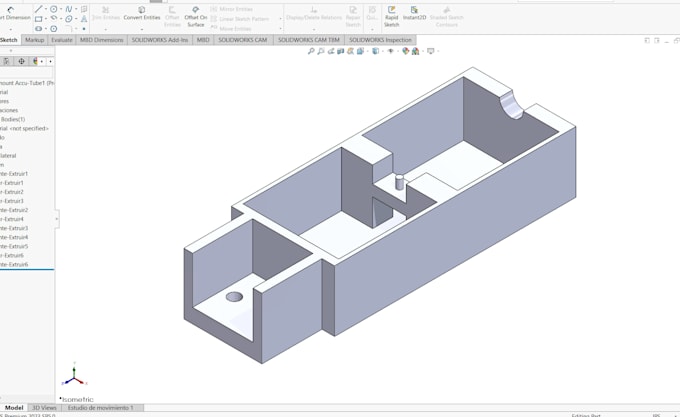The image size is (680, 417).
Task: Select Estudio de movimiento 1 tab
Action: (x=101, y=408)
